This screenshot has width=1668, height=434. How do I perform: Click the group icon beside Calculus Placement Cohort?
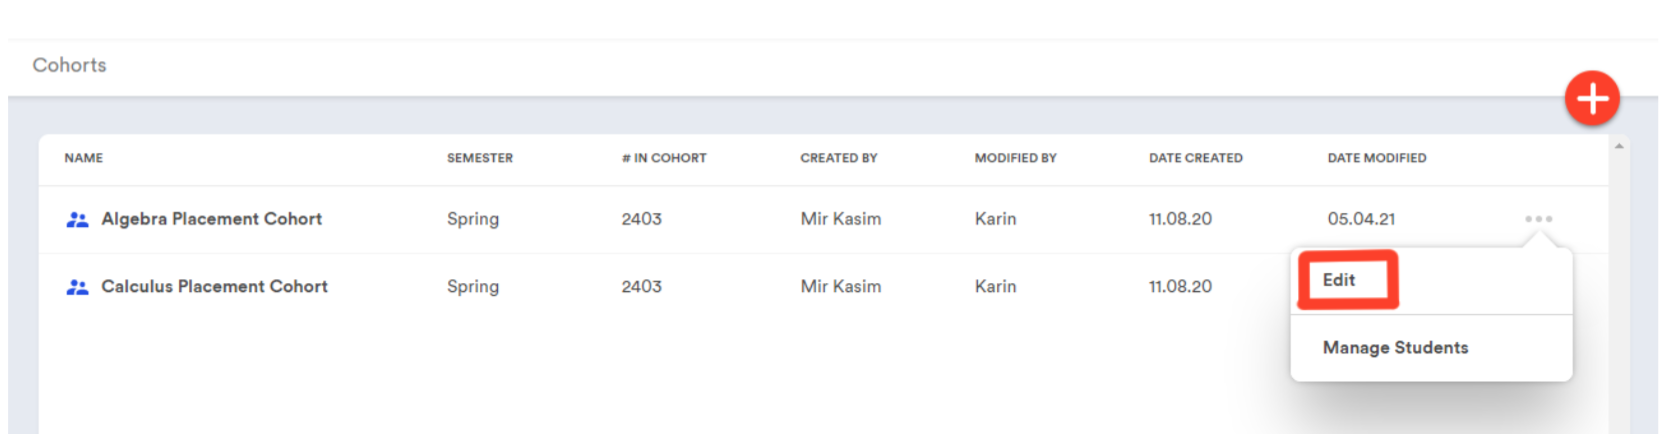pos(77,287)
